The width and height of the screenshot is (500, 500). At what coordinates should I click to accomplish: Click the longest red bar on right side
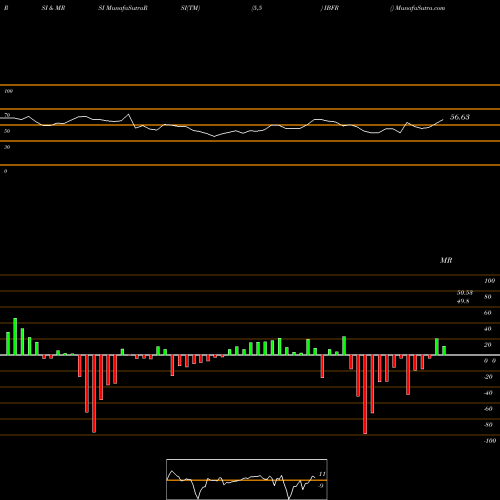pyautogui.click(x=365, y=394)
